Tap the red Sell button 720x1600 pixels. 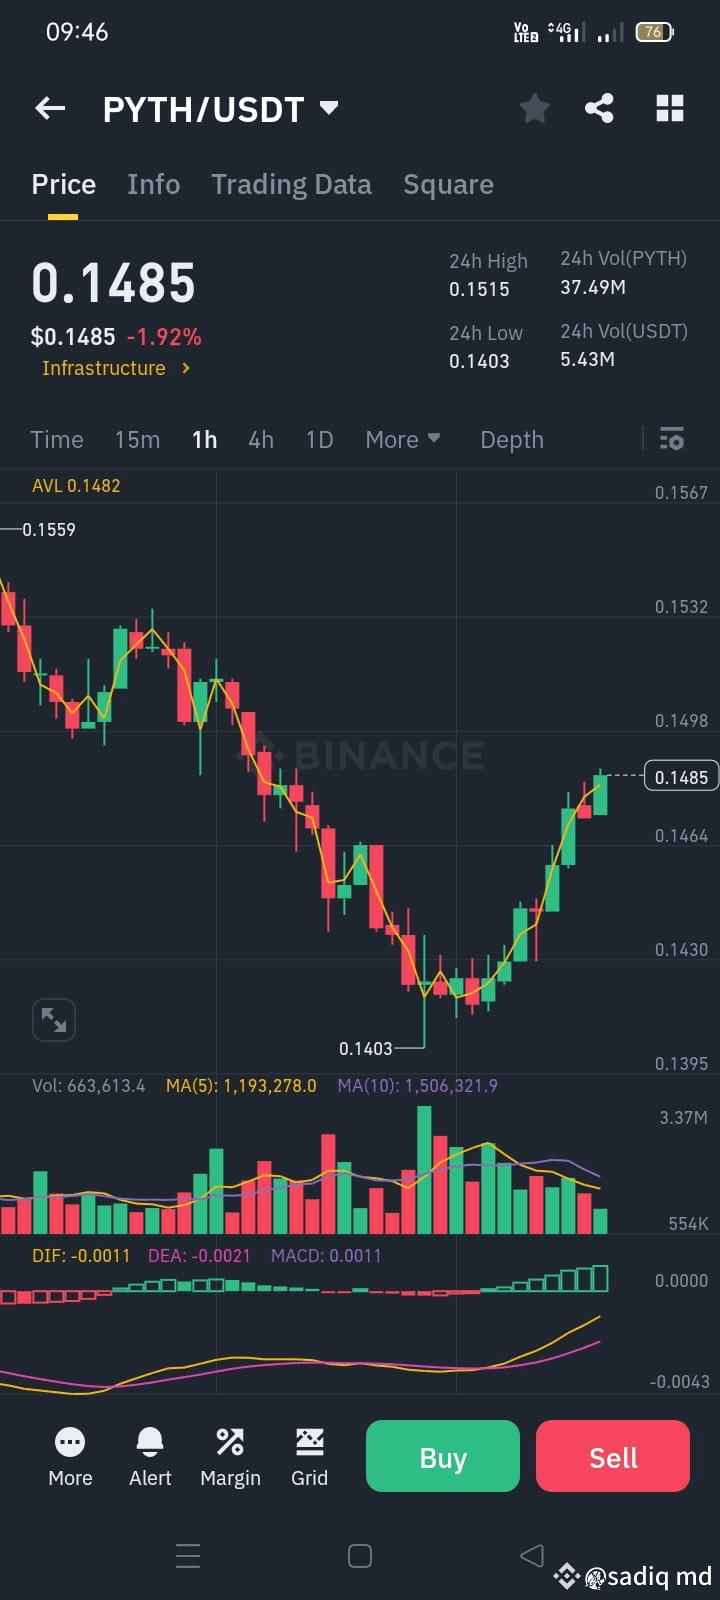pyautogui.click(x=612, y=1456)
